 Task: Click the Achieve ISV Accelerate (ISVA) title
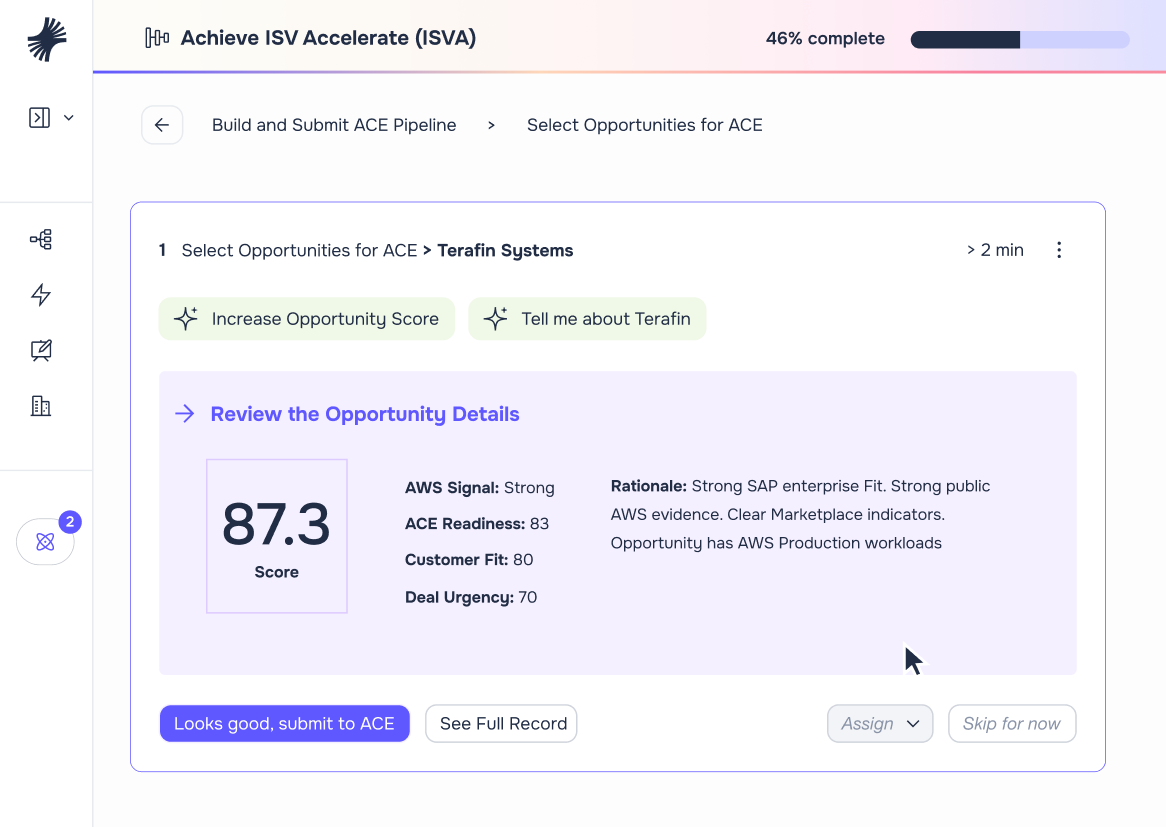(x=328, y=38)
